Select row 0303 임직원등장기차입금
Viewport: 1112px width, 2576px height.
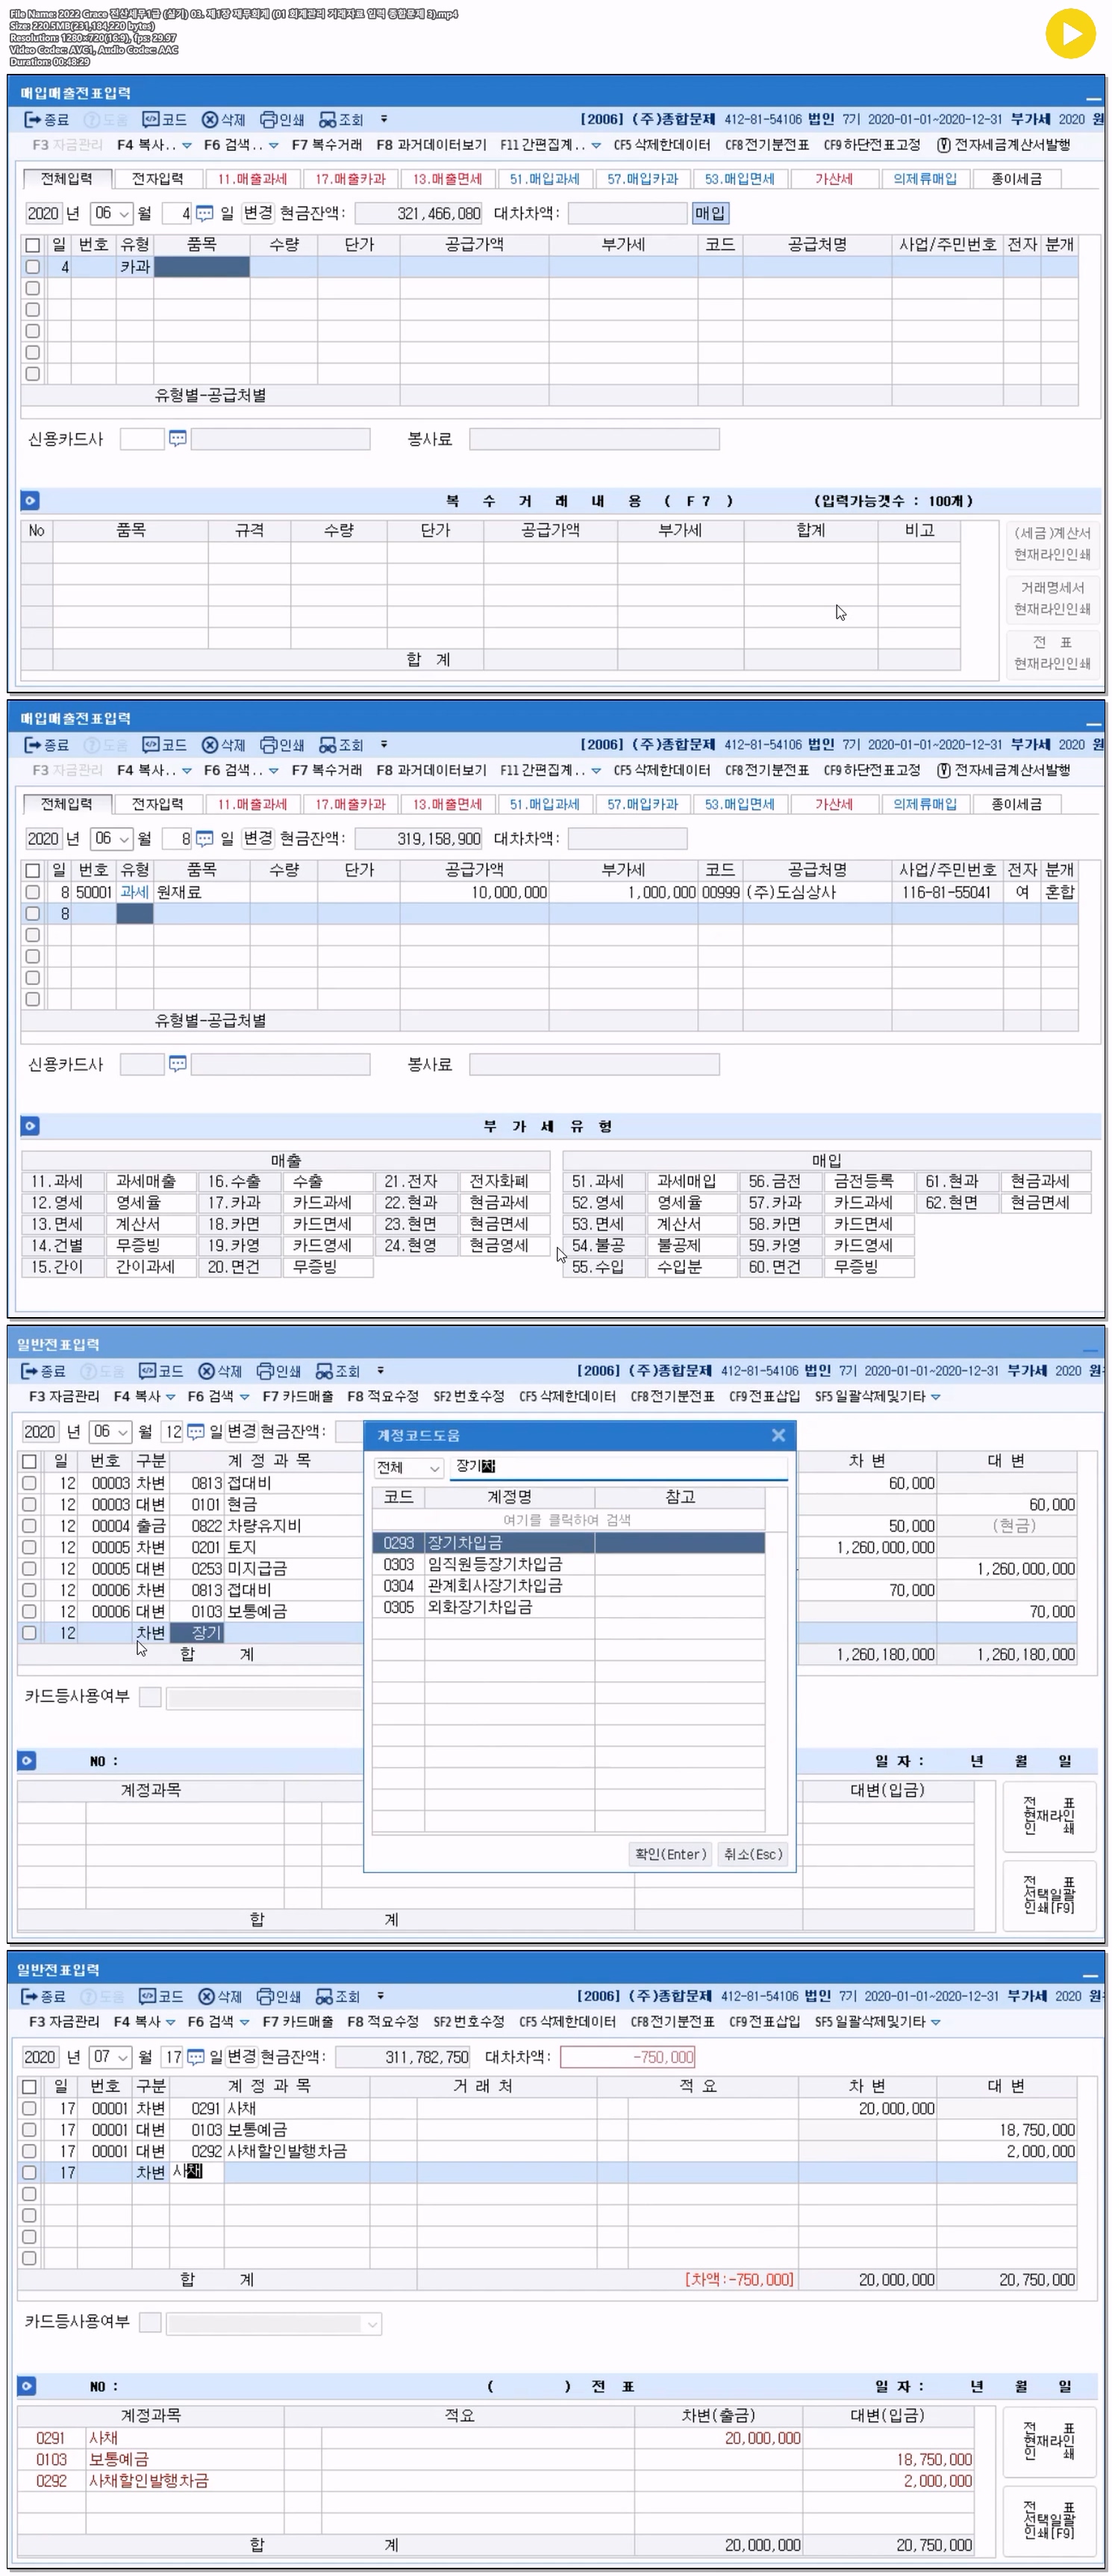[x=568, y=1565]
